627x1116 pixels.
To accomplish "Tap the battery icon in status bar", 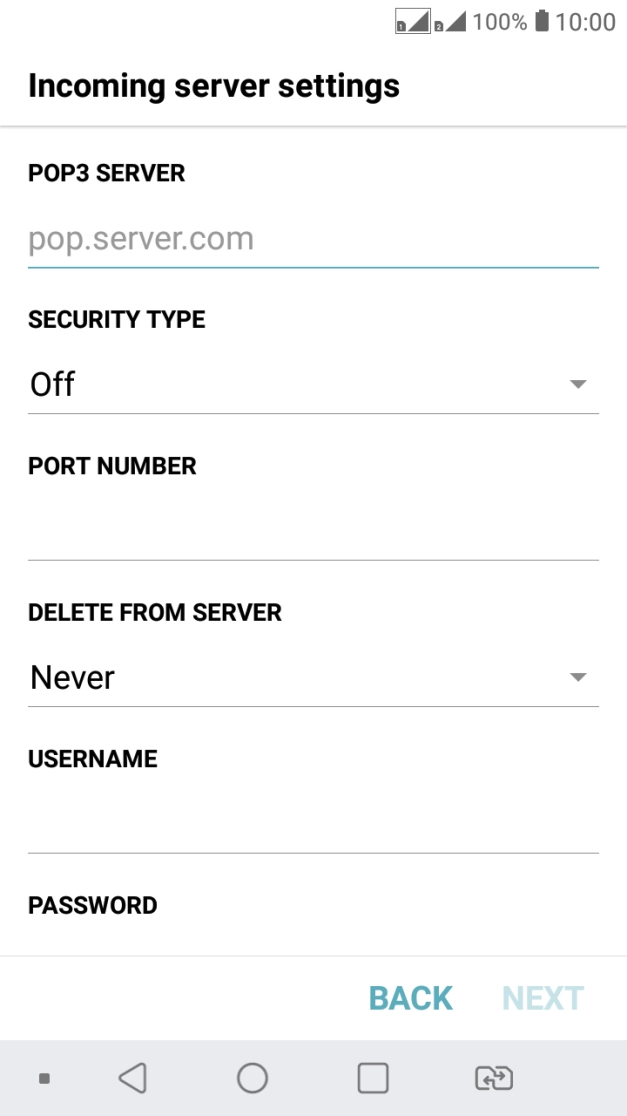I will click(x=542, y=21).
